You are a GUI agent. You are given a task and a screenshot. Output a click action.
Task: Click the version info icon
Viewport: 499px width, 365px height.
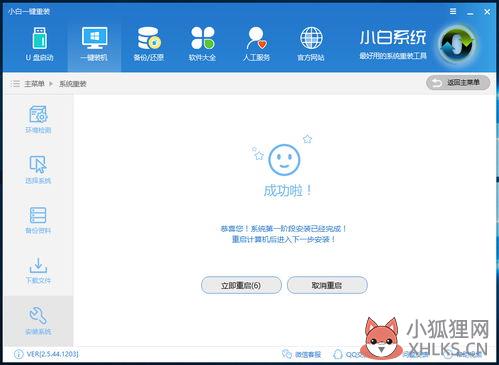click(18, 354)
